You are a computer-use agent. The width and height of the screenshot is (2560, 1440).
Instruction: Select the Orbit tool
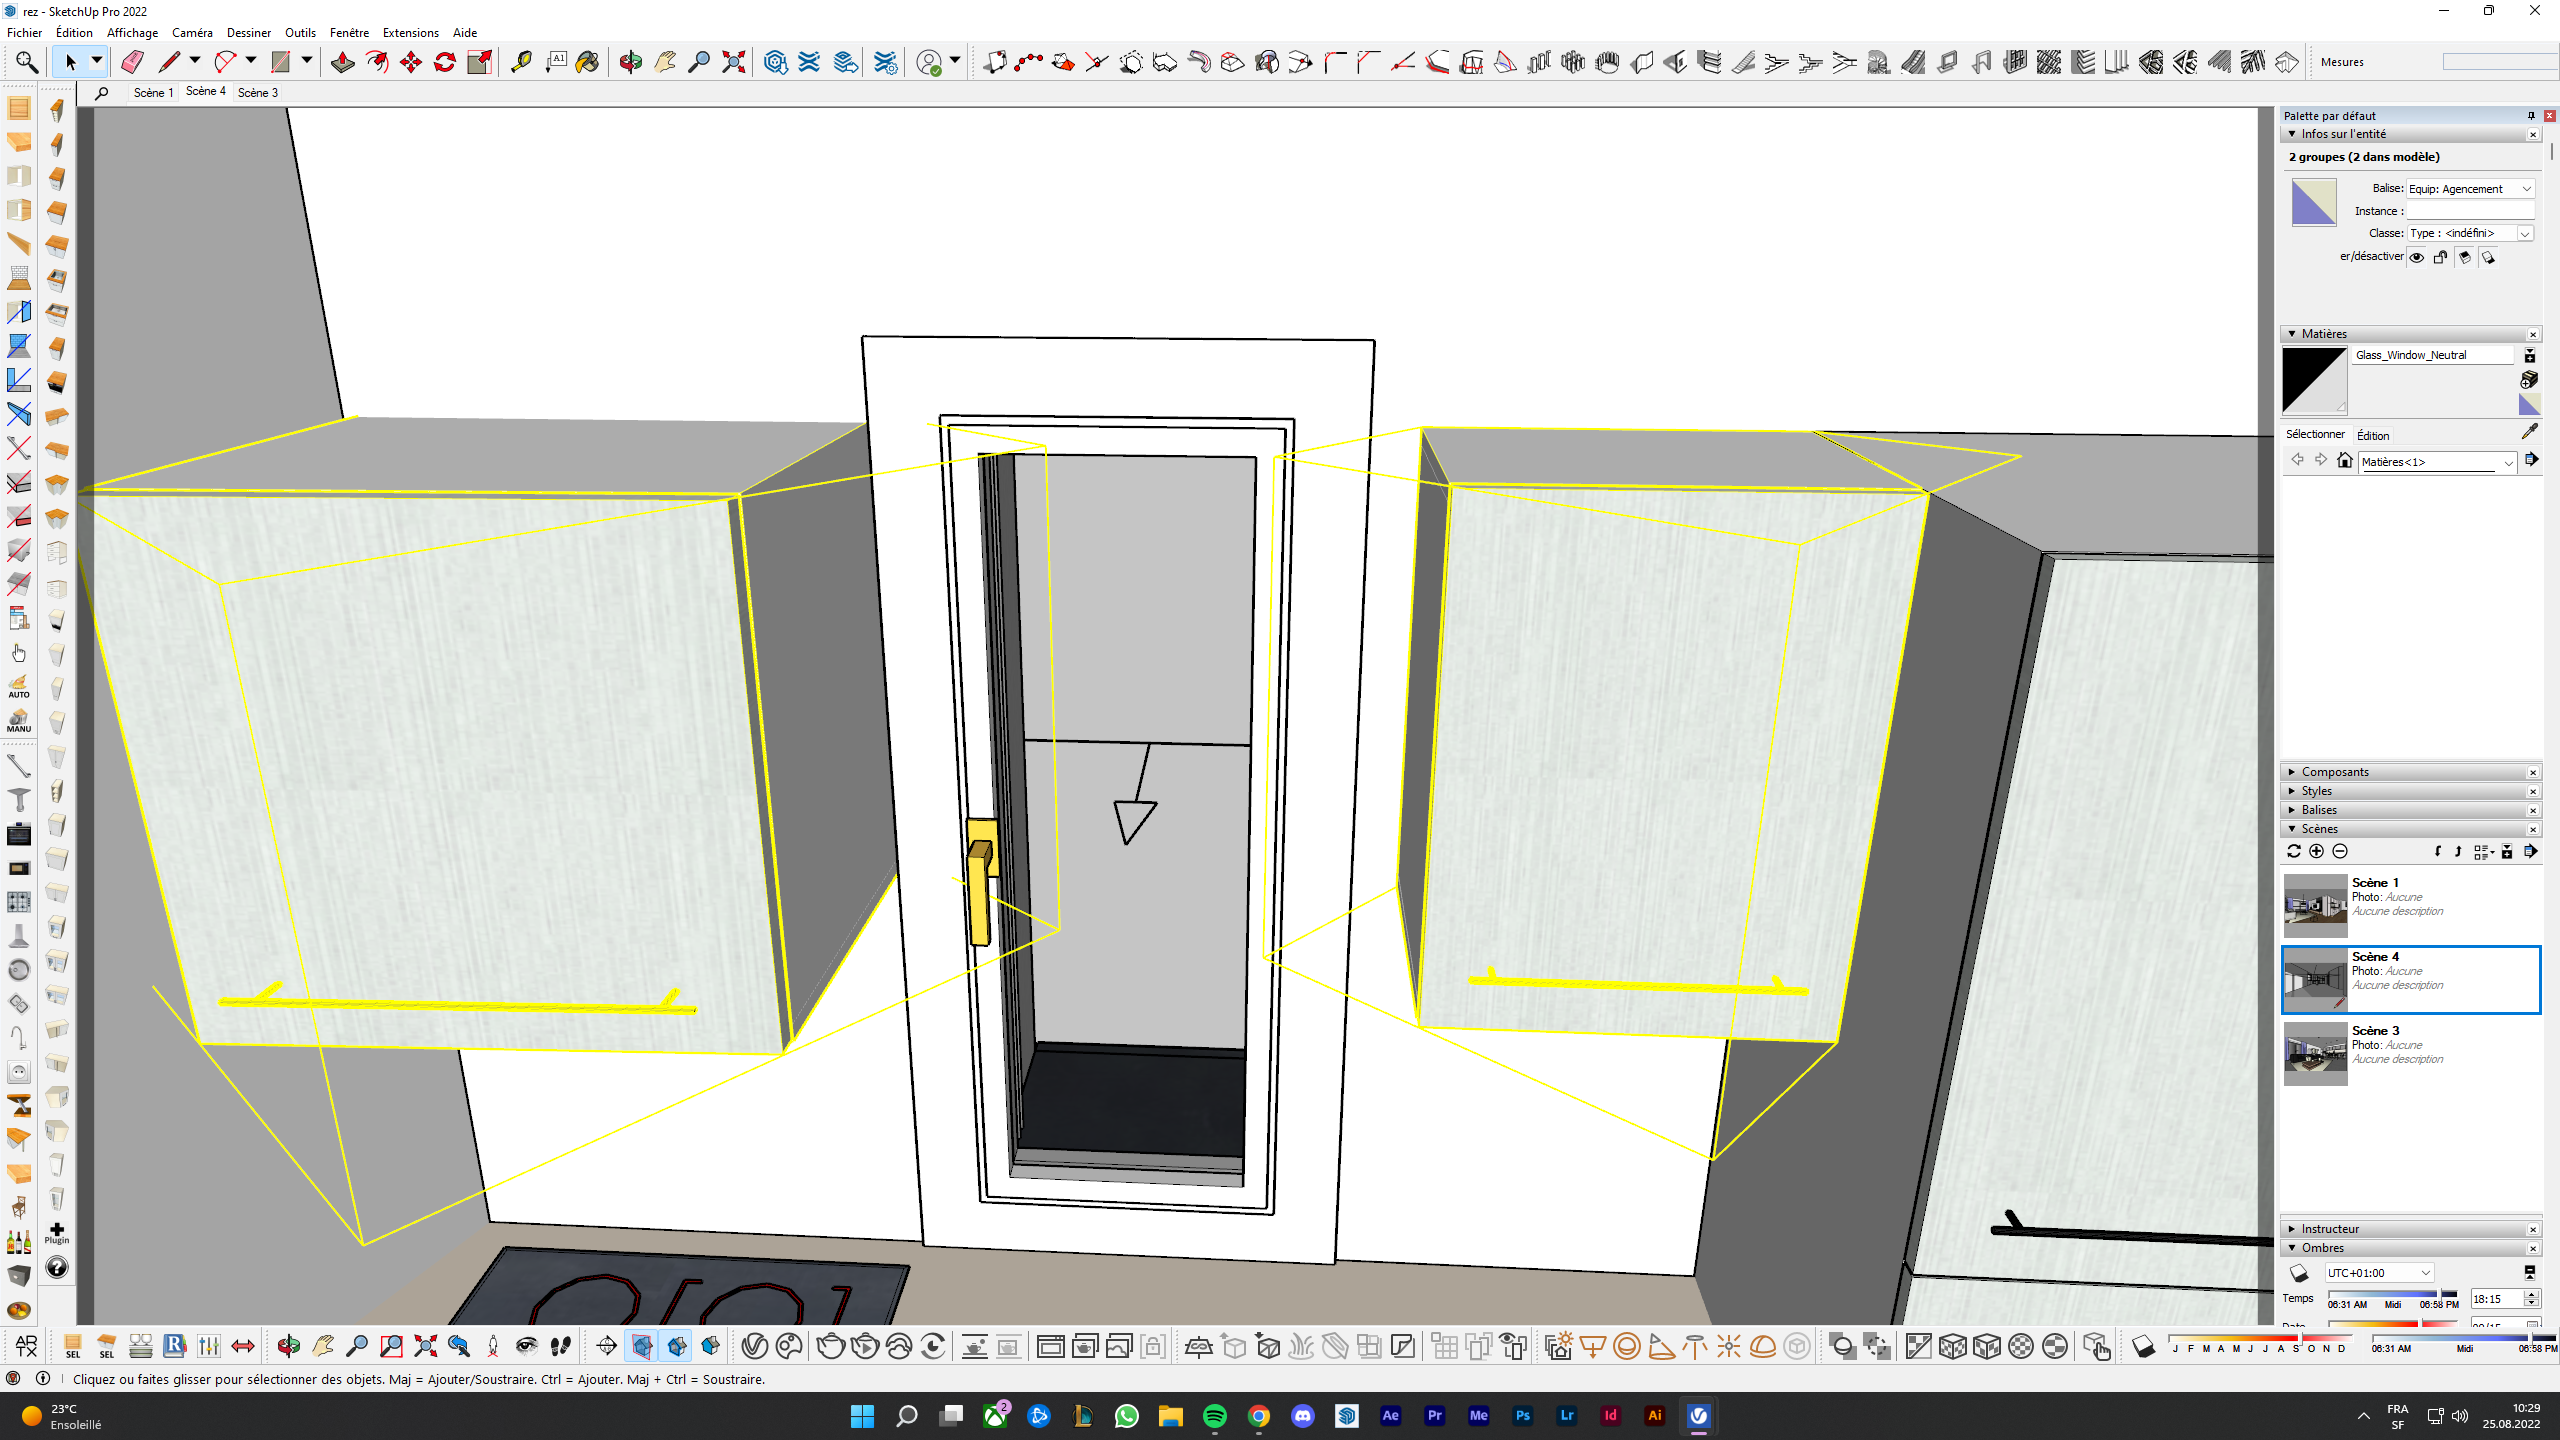tap(630, 62)
